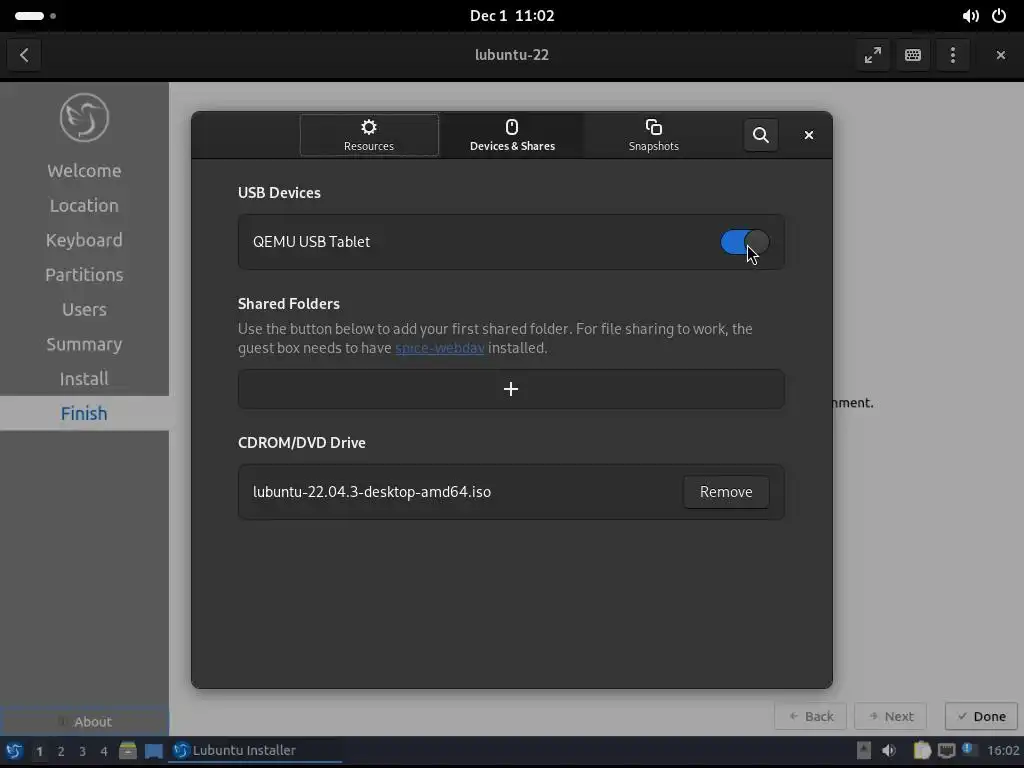This screenshot has width=1024, height=768.
Task: Close the lubuntu-22 box window
Action: click(x=1000, y=55)
